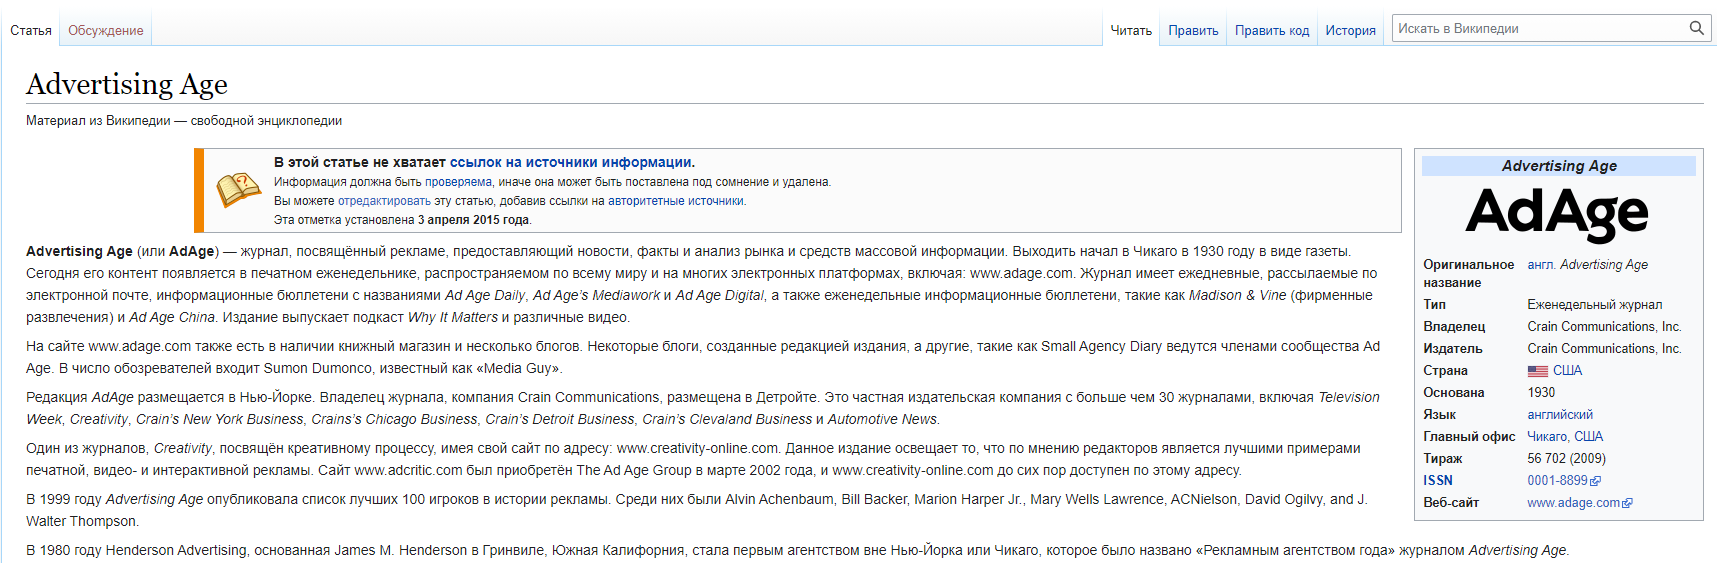Open the США country link in infobox
The height and width of the screenshot is (563, 1717).
pyautogui.click(x=1567, y=371)
